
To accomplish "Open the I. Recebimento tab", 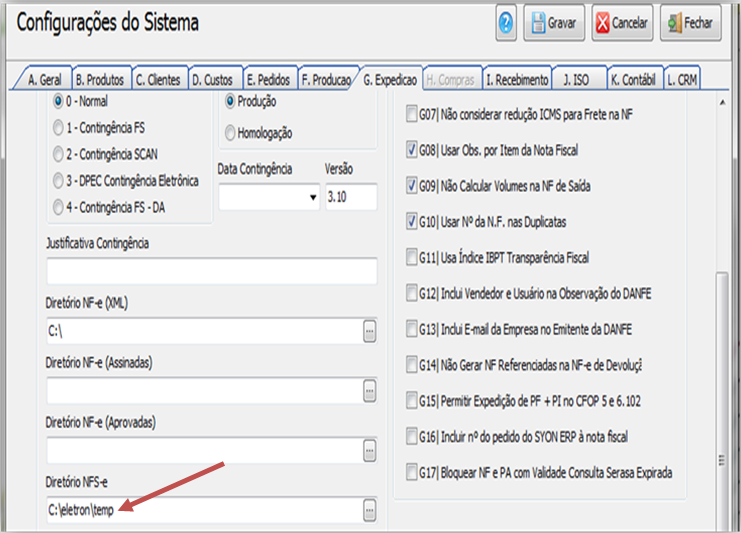I will click(x=516, y=79).
